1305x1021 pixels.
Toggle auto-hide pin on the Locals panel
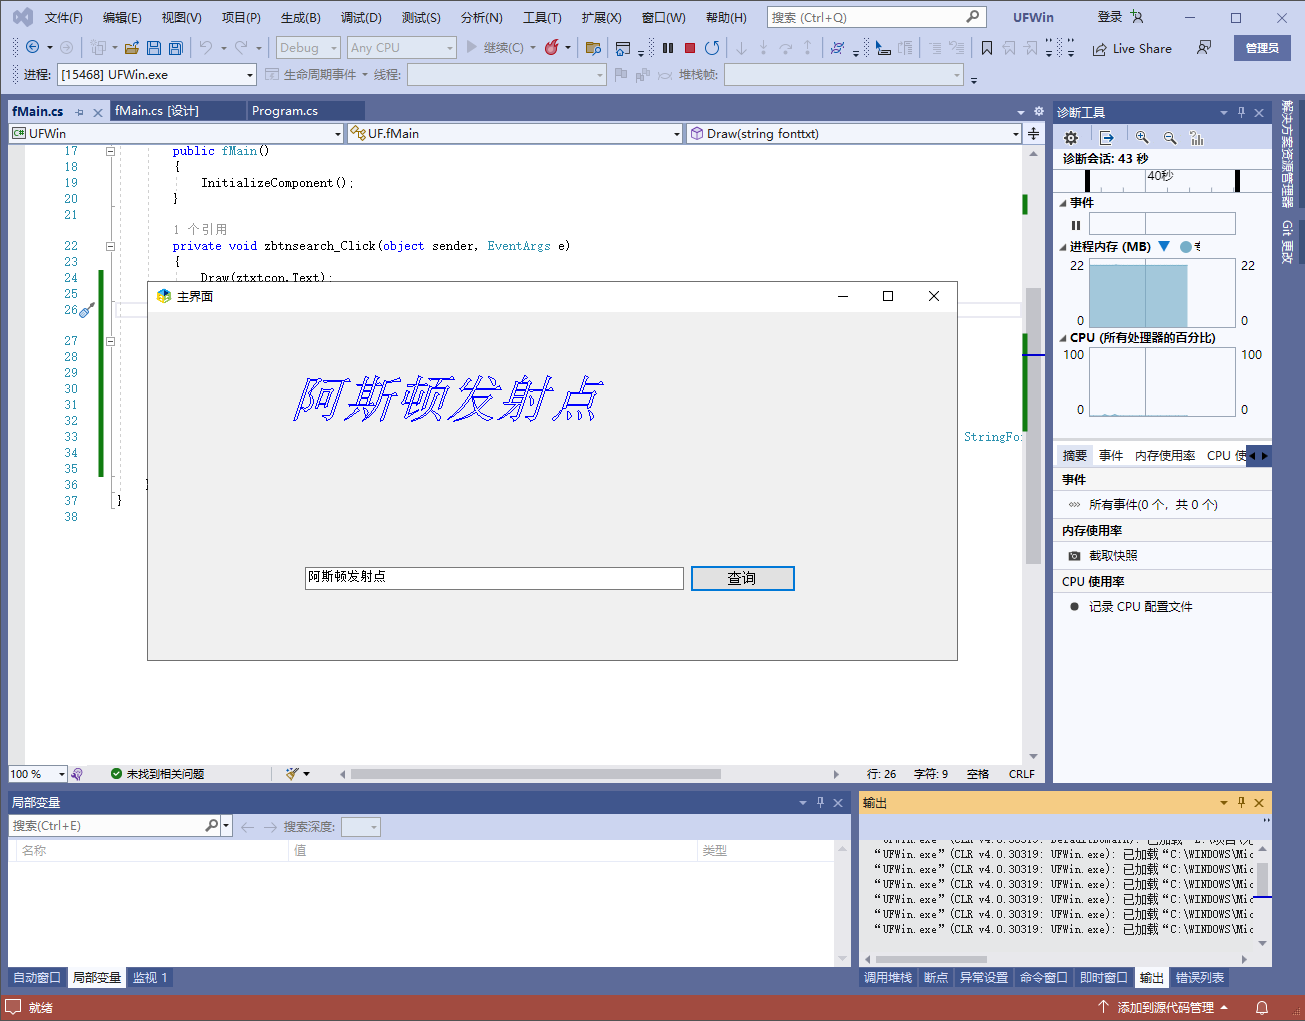click(x=820, y=802)
